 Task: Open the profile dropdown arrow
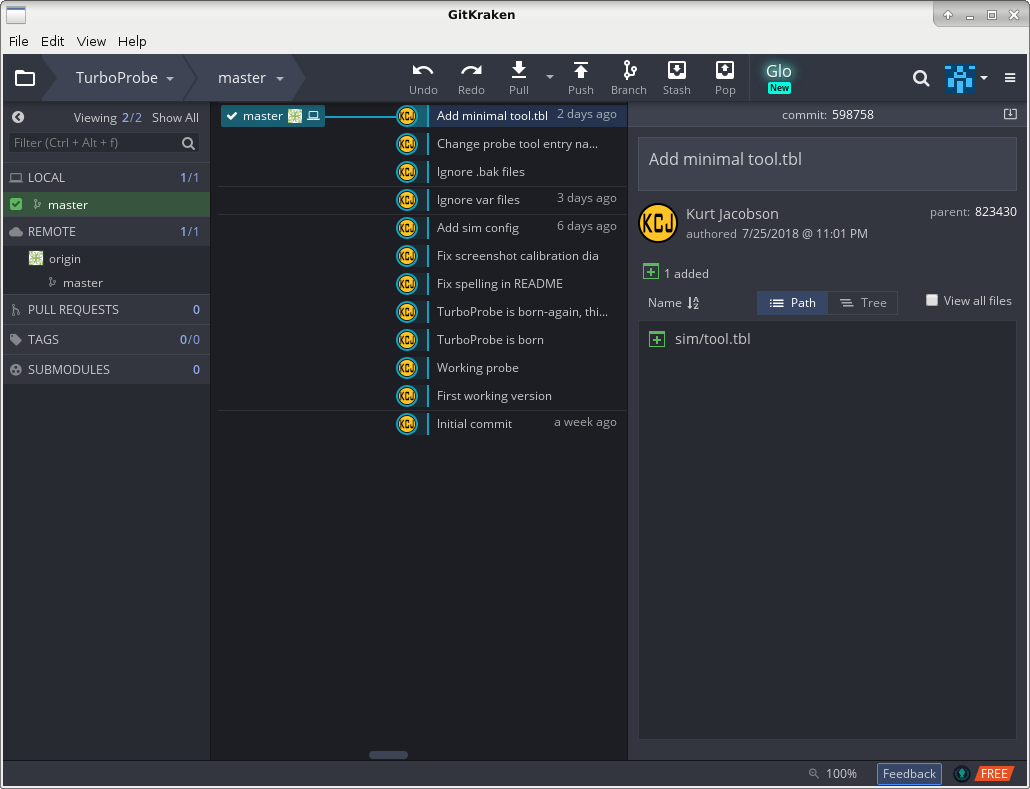coord(984,78)
